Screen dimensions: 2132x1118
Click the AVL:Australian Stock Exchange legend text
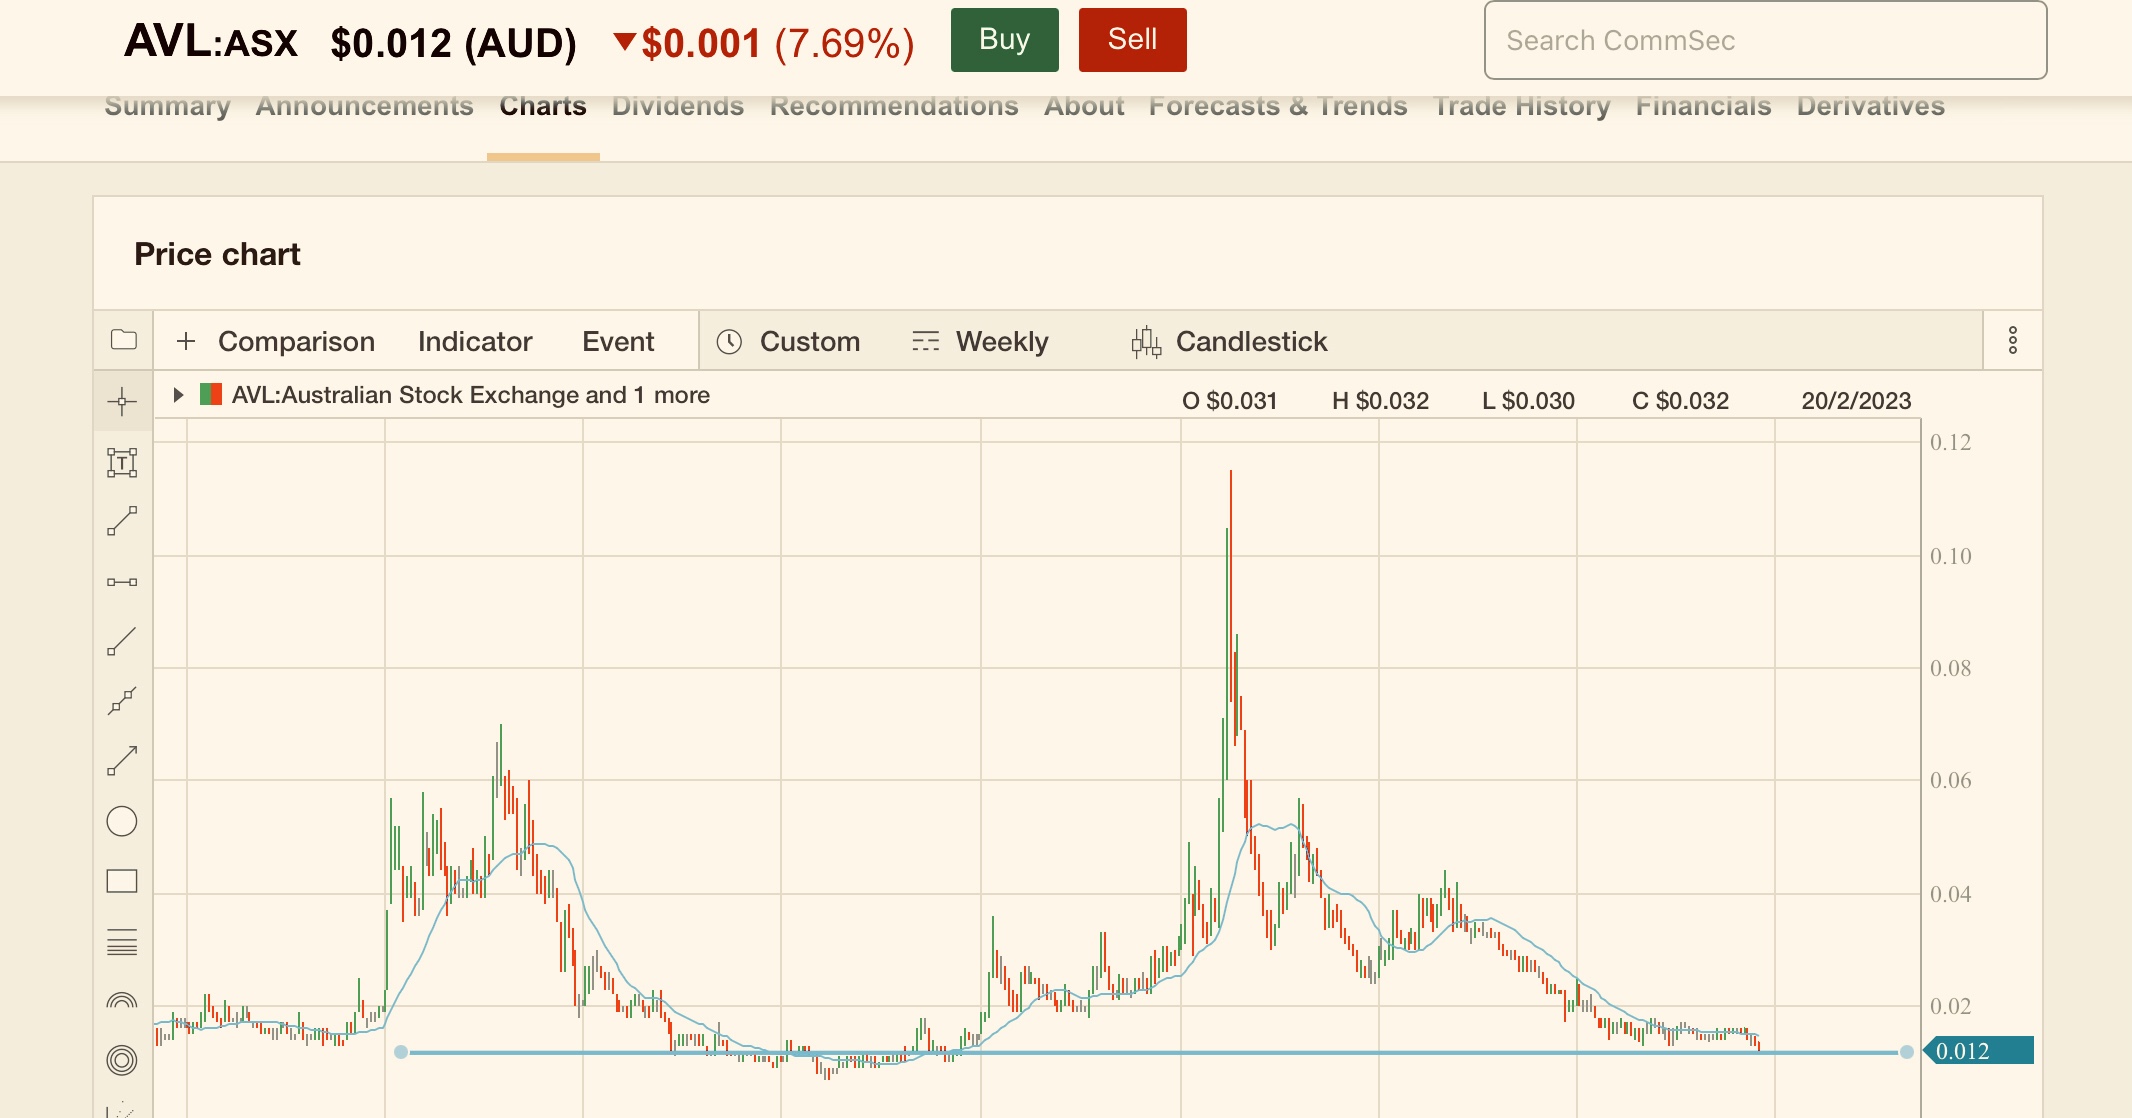471,395
